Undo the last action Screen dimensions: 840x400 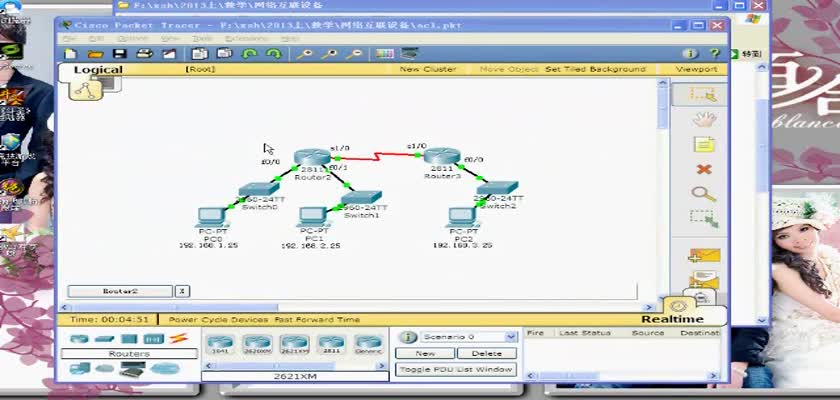coord(249,54)
